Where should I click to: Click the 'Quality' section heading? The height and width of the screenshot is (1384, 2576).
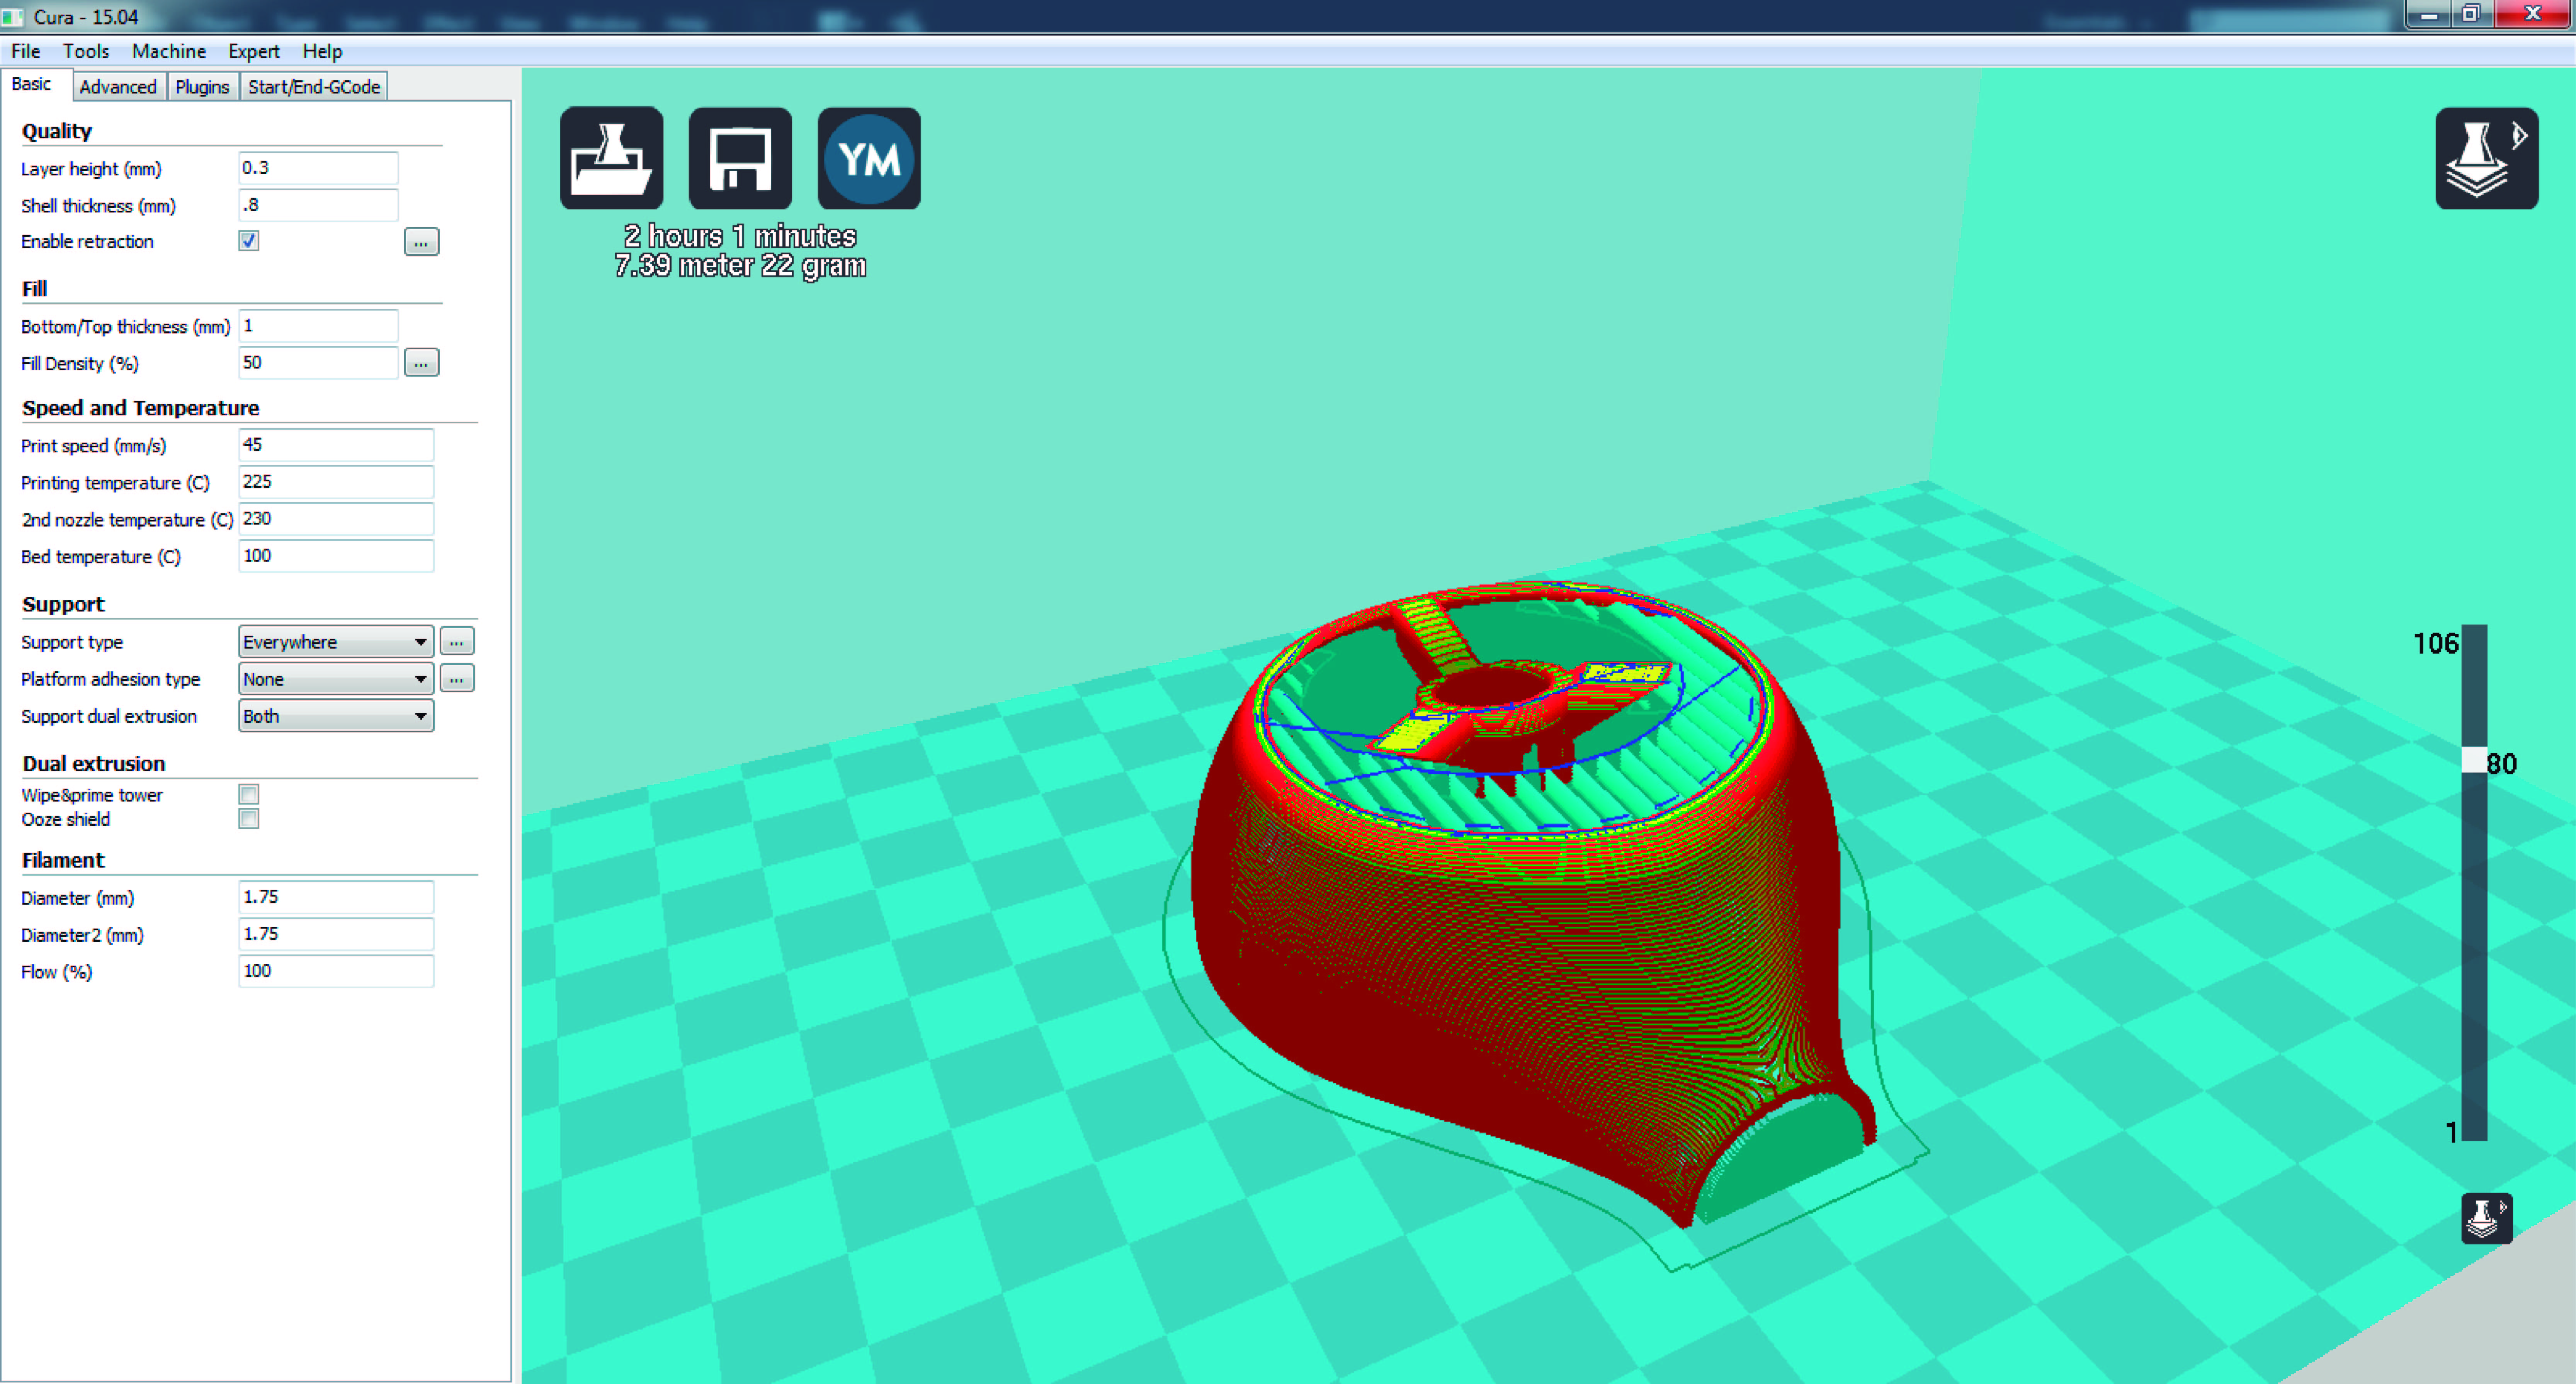[57, 131]
